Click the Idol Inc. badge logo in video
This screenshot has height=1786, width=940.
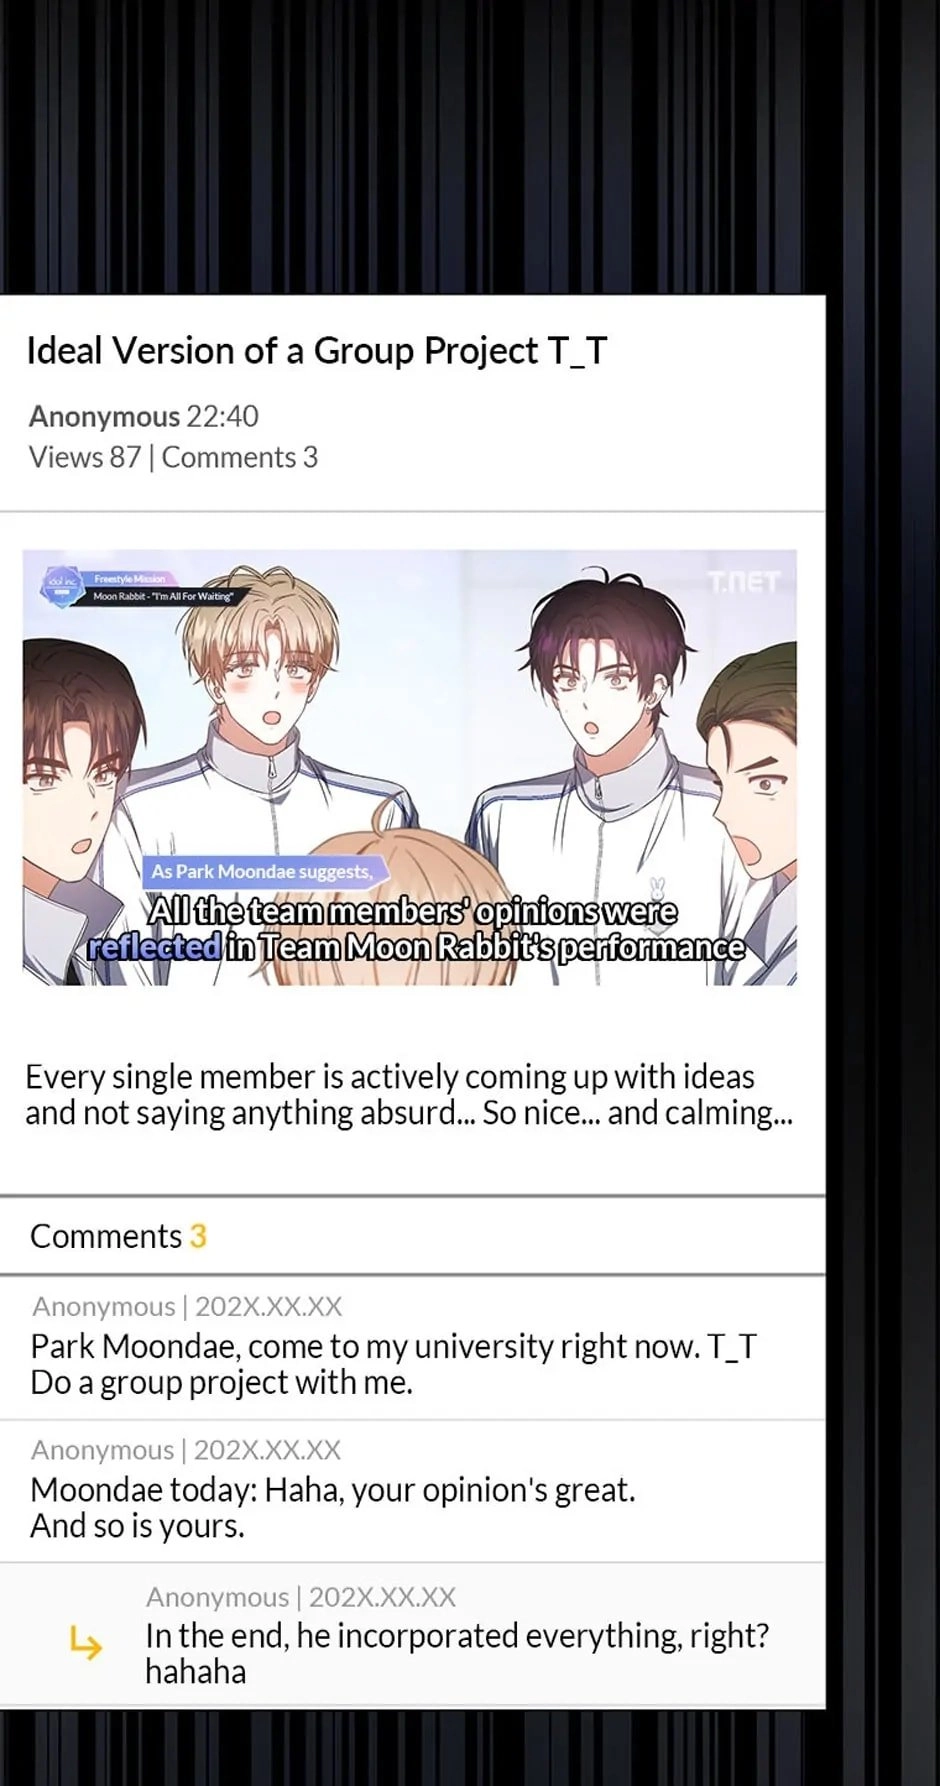coord(62,586)
